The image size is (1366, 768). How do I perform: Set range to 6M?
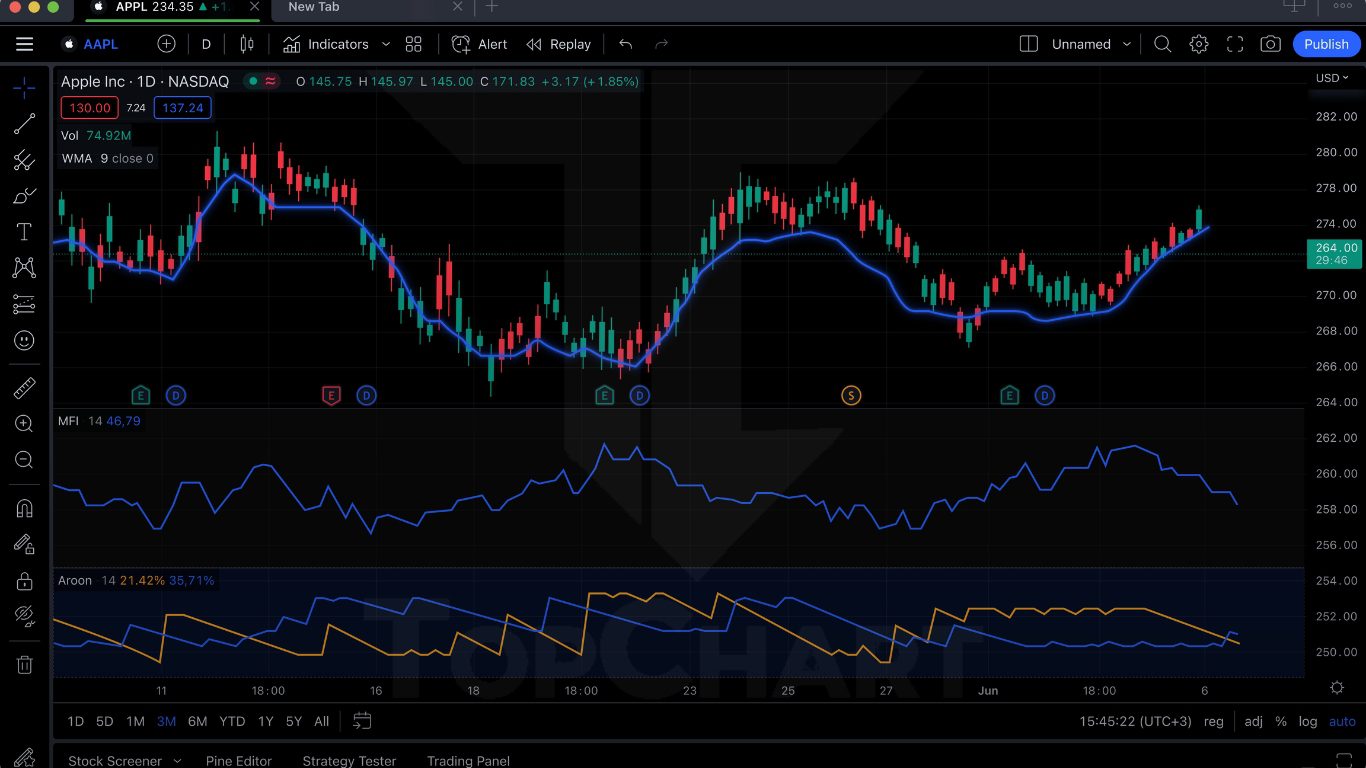[197, 721]
